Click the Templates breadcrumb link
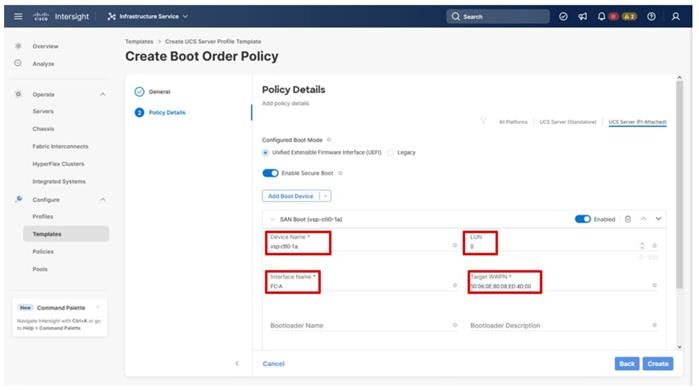Image resolution: width=699 pixels, height=390 pixels. [x=139, y=41]
